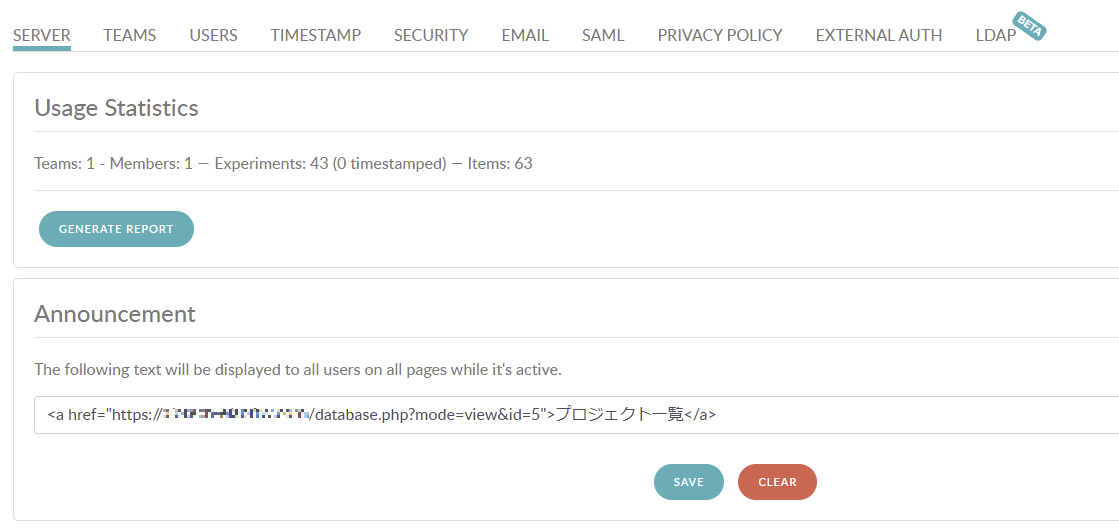Open the TIMESTAMP settings tab

pyautogui.click(x=315, y=35)
